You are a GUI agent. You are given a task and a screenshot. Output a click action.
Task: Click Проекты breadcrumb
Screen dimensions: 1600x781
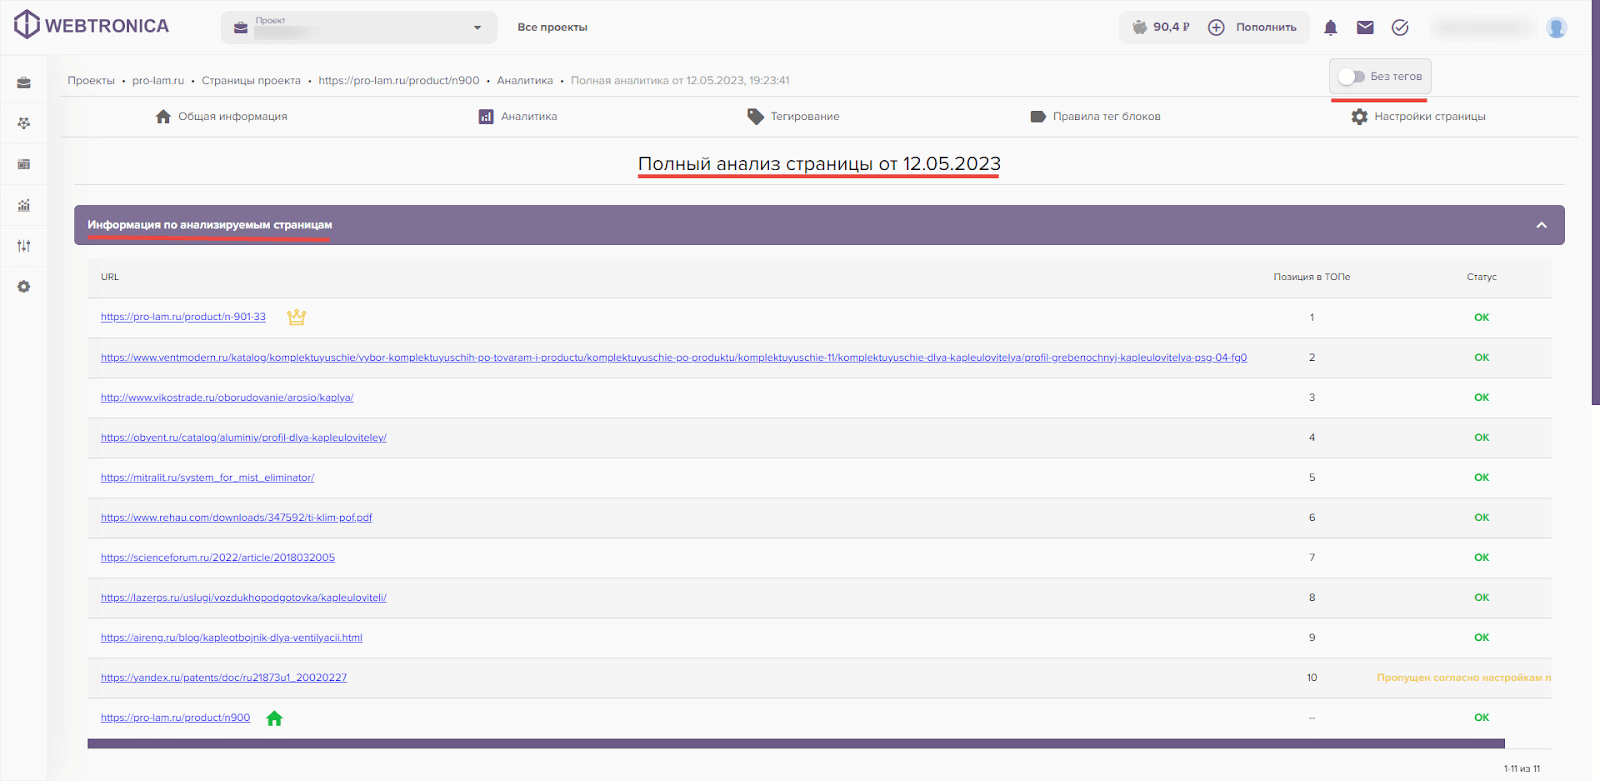[x=91, y=80]
